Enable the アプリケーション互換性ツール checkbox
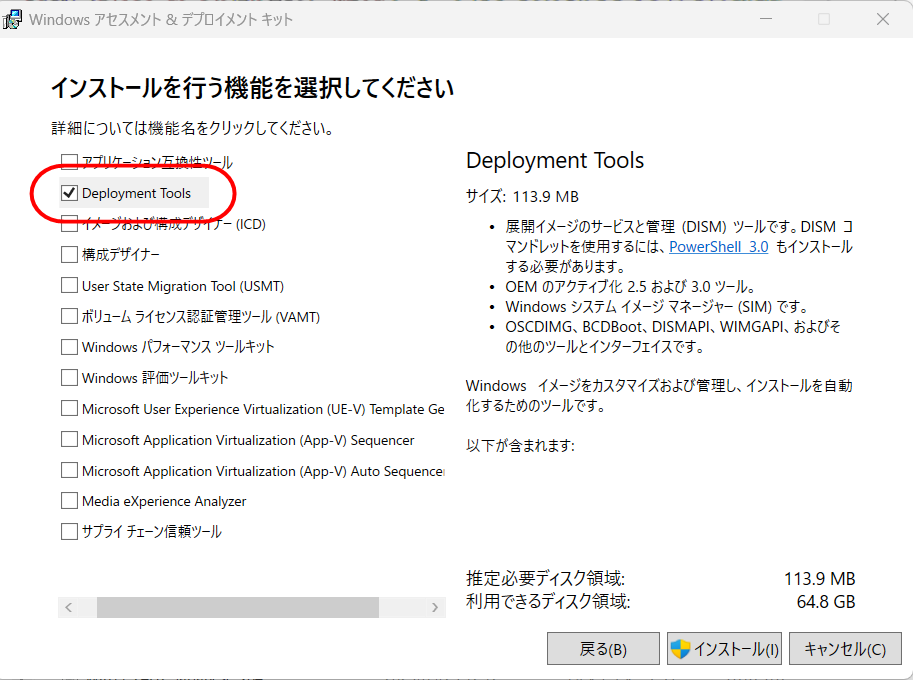This screenshot has height=680, width=913. click(x=69, y=162)
